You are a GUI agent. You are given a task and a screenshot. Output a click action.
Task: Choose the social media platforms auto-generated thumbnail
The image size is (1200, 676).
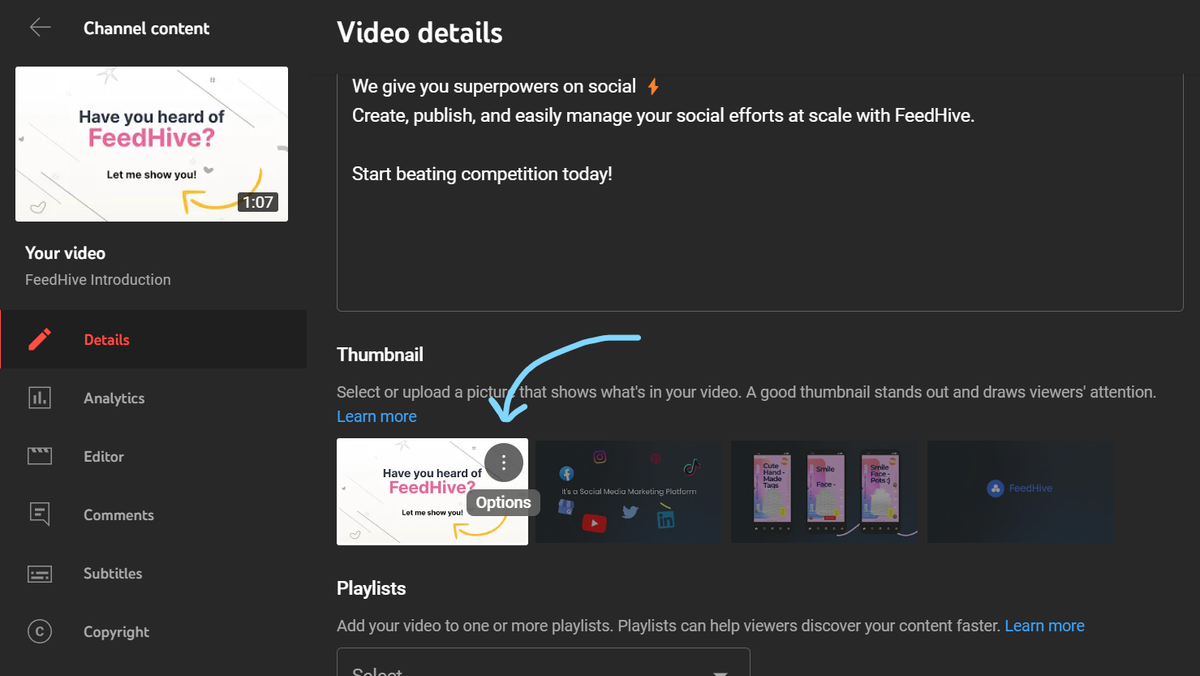(x=628, y=492)
